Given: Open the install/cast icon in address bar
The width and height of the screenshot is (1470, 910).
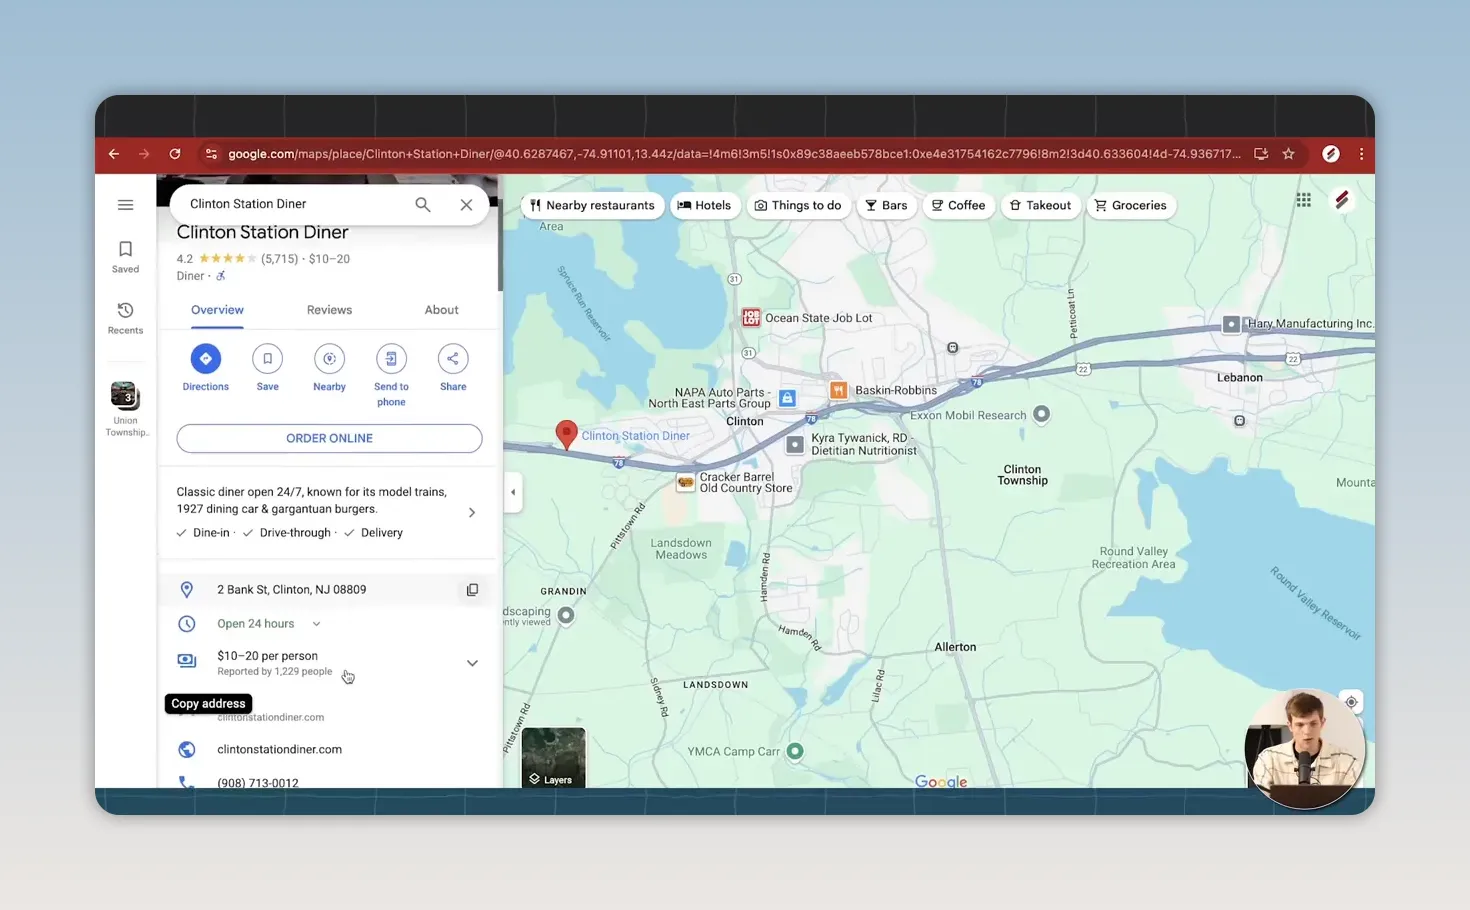Looking at the screenshot, I should (x=1261, y=154).
